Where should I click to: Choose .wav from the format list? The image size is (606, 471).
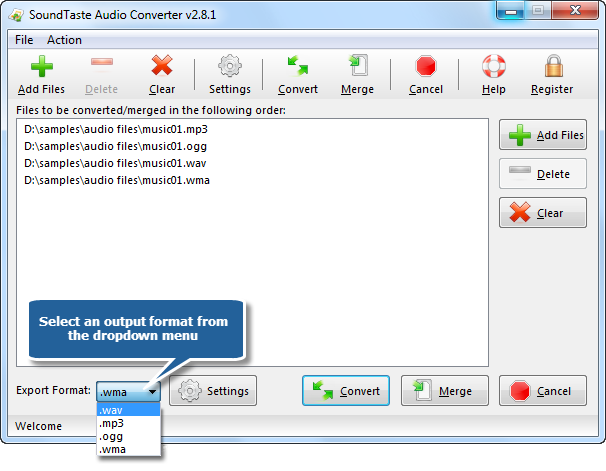129,410
